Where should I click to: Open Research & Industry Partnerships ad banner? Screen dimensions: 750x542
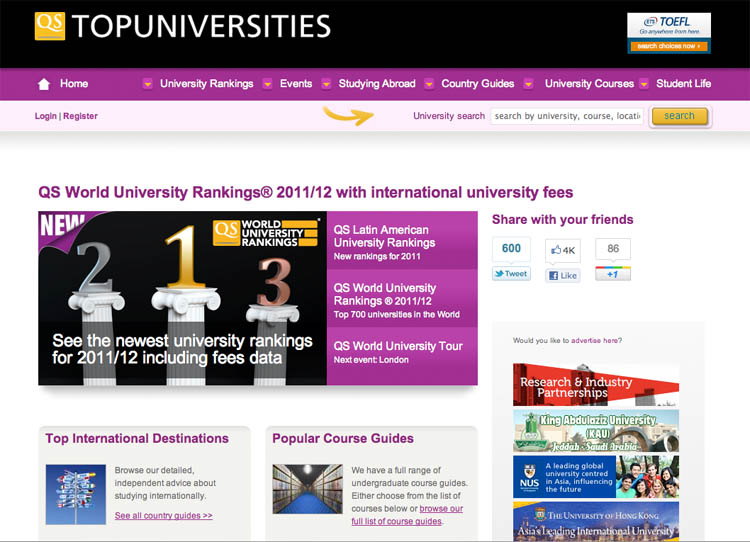596,385
